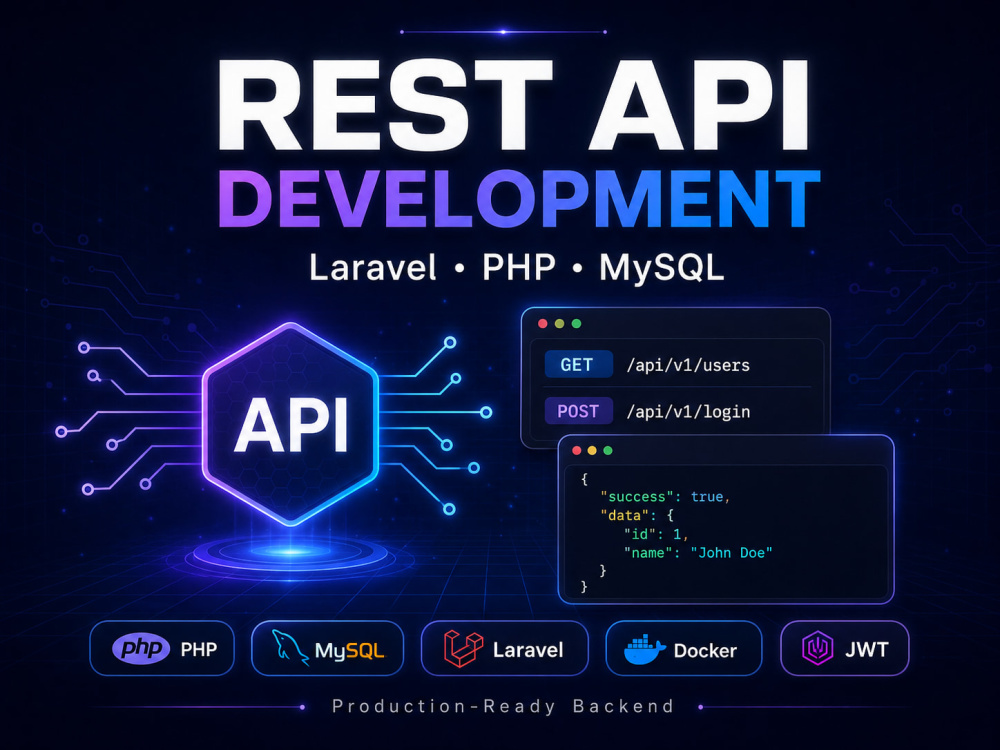Screen dimensions: 1000x750
Task: Click the /api/v1/users endpoint path
Action: [688, 365]
